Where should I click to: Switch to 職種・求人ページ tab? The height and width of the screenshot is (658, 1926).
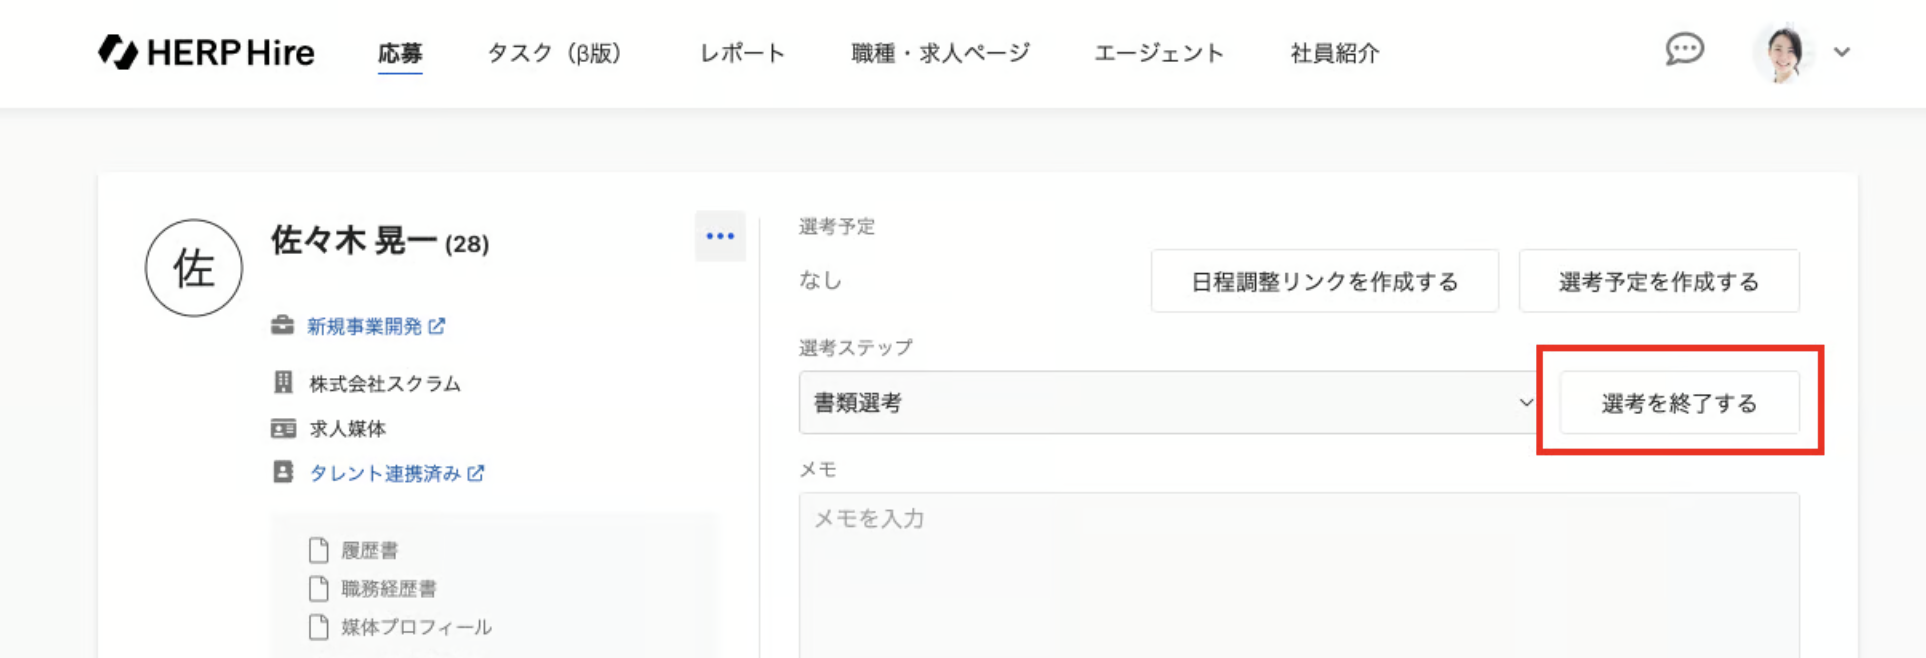(x=940, y=53)
